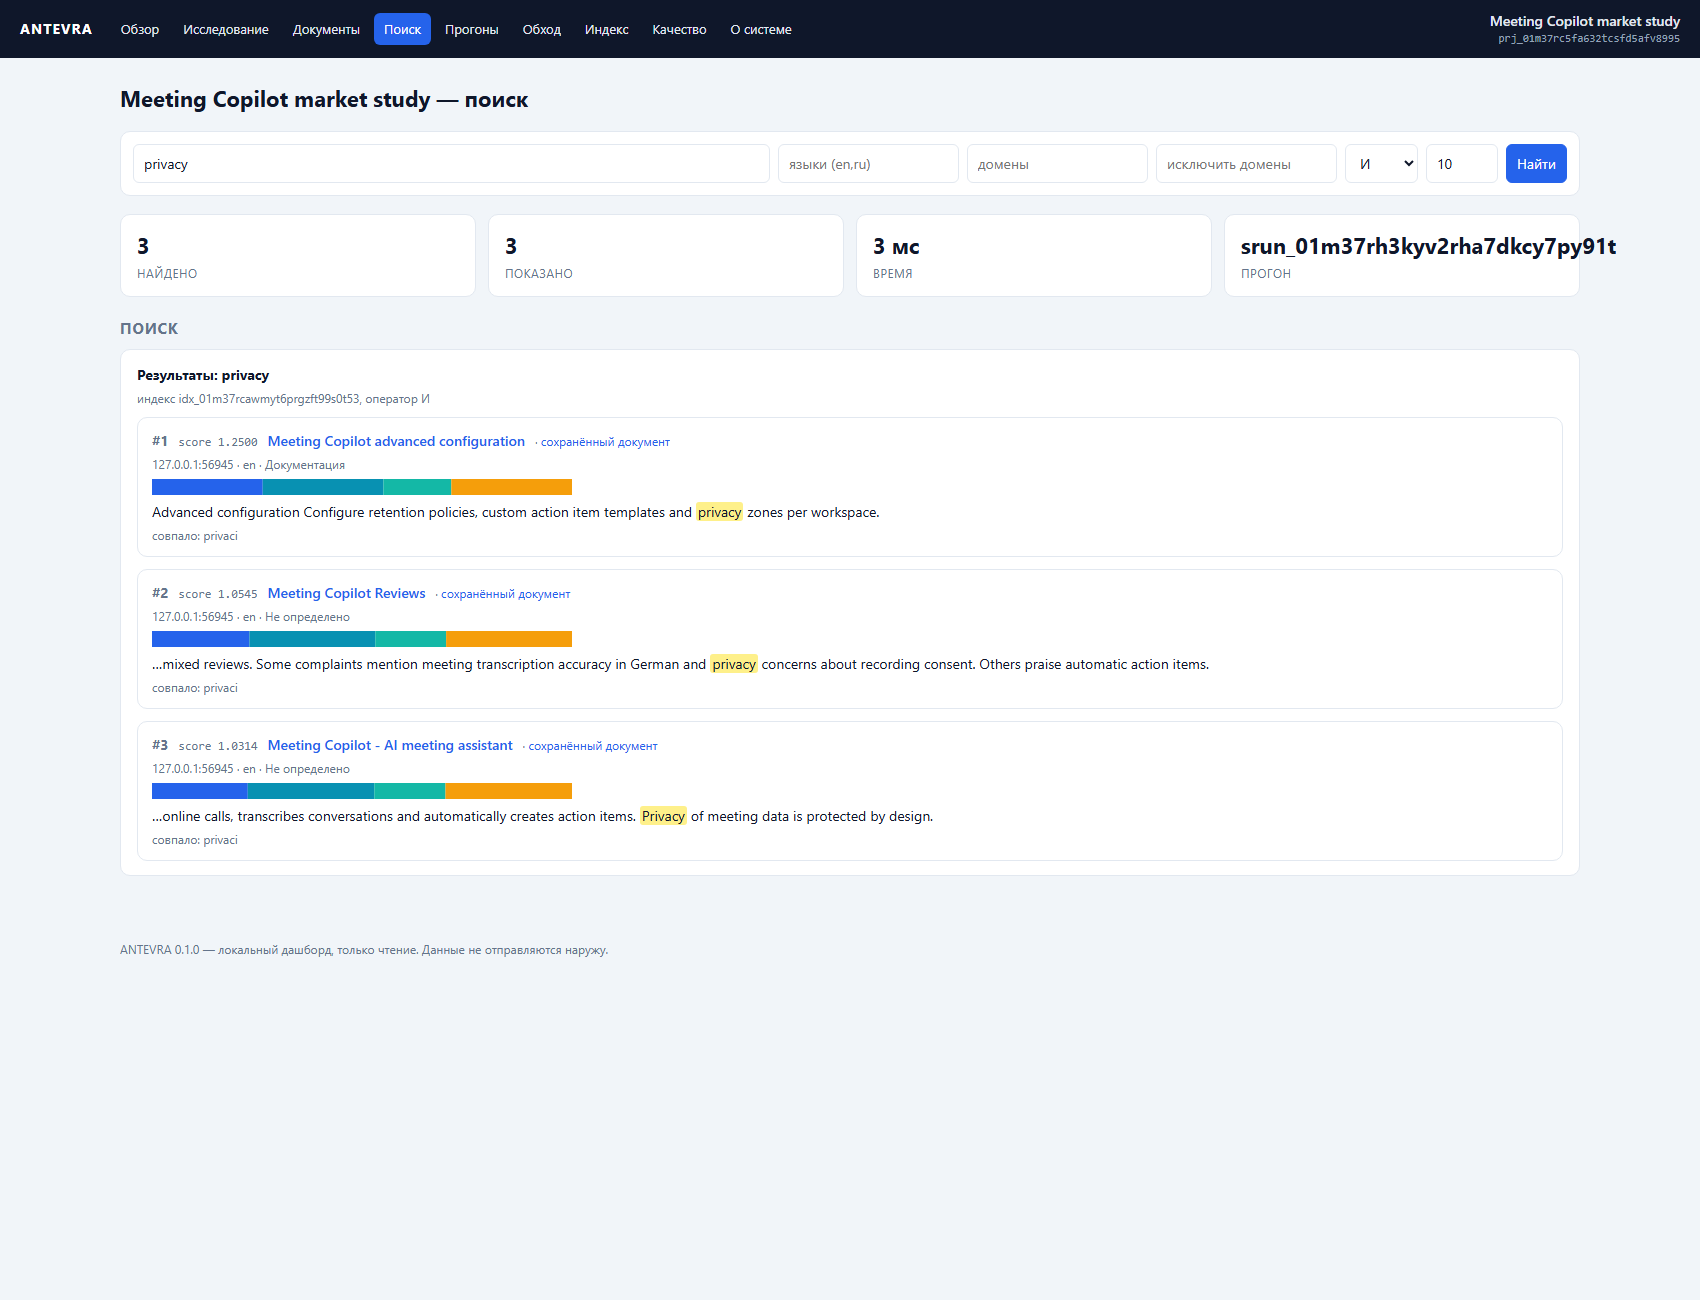This screenshot has height=1300, width=1700.
Task: Click the Документация label in result #1
Action: 305,465
